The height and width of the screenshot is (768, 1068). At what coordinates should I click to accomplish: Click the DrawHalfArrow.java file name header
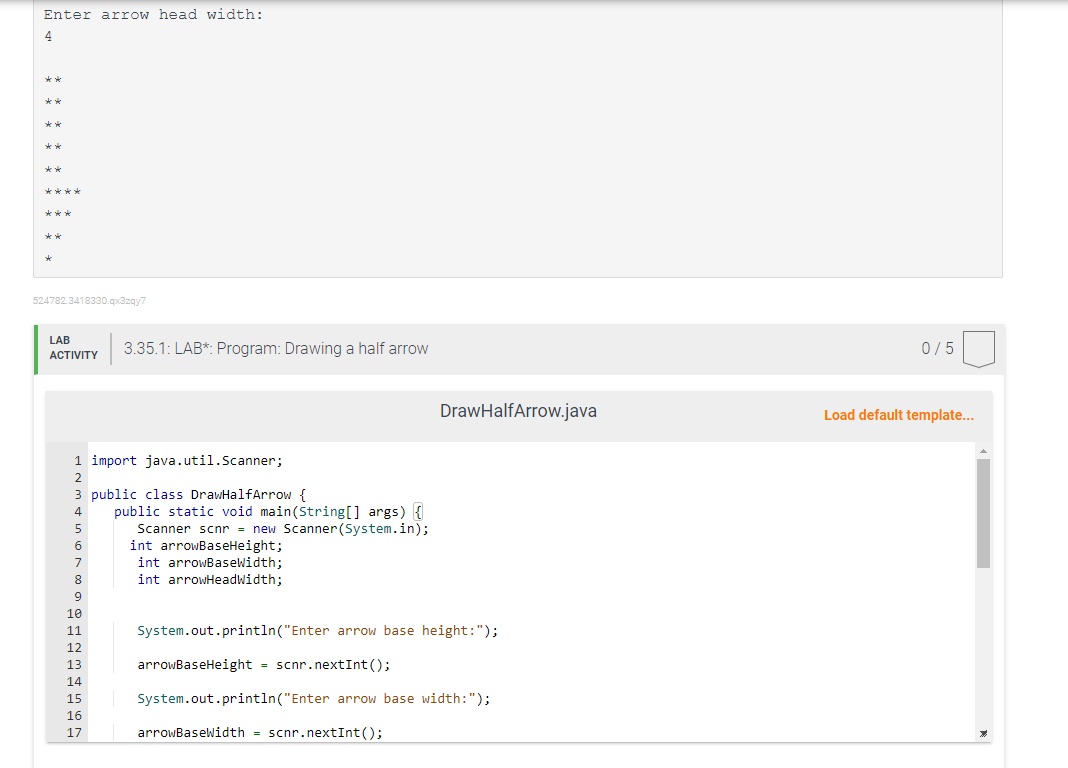[517, 410]
